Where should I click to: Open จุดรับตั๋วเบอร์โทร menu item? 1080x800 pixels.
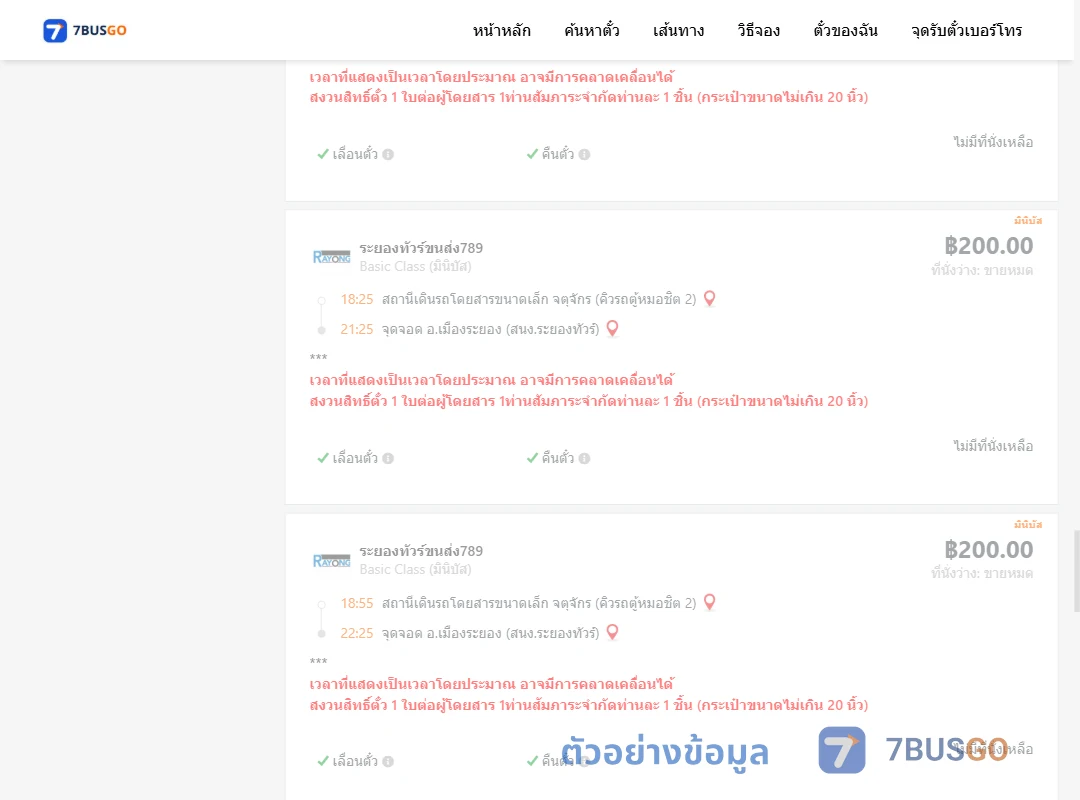(966, 30)
